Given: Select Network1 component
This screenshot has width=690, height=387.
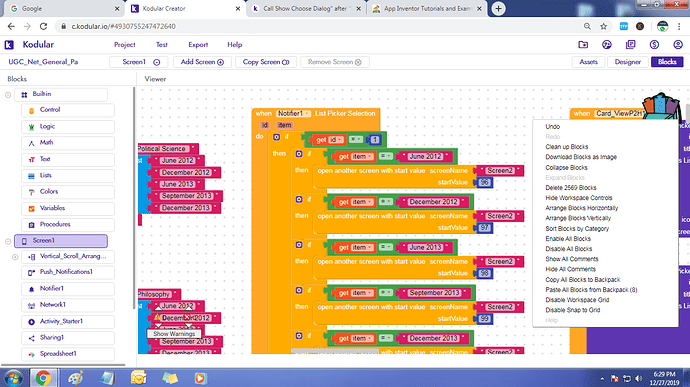Looking at the screenshot, I should tap(68, 305).
